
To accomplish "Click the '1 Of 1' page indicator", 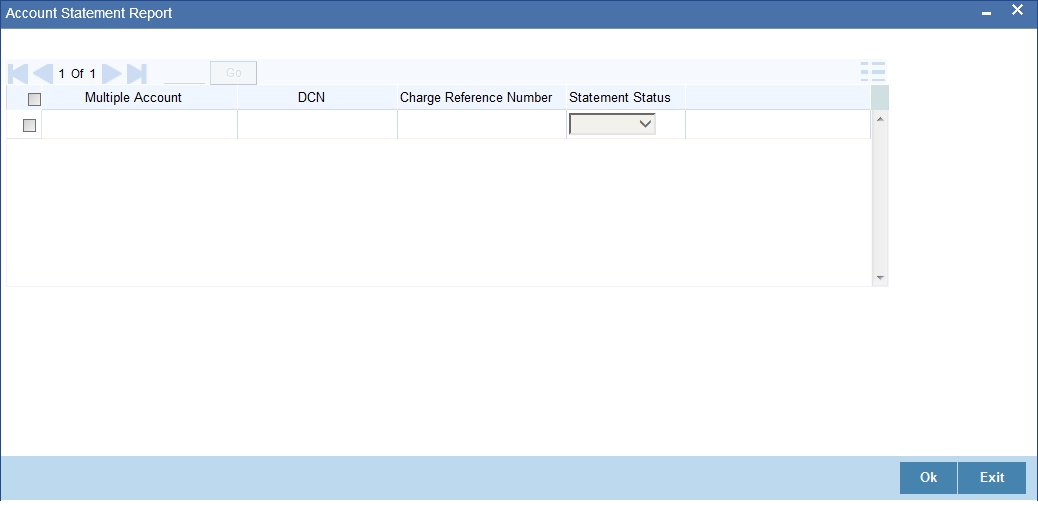I will tap(77, 74).
